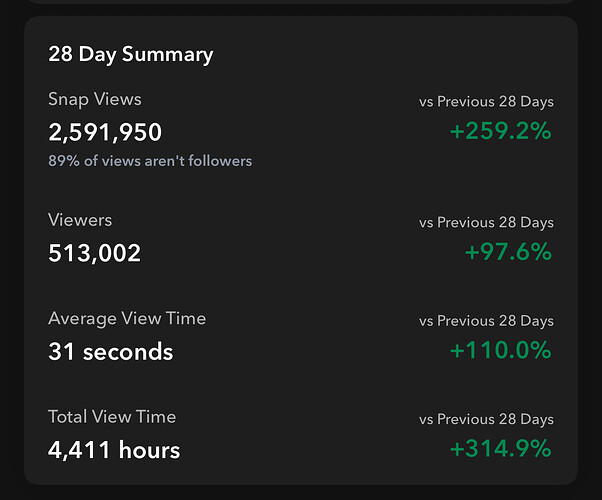The image size is (602, 500).
Task: Click vs Previous 28 Days beside Total View Time
Action: click(x=486, y=420)
